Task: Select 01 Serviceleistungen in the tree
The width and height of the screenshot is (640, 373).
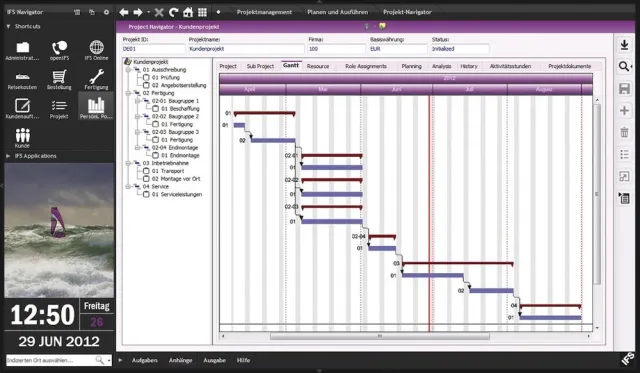Action: (177, 194)
